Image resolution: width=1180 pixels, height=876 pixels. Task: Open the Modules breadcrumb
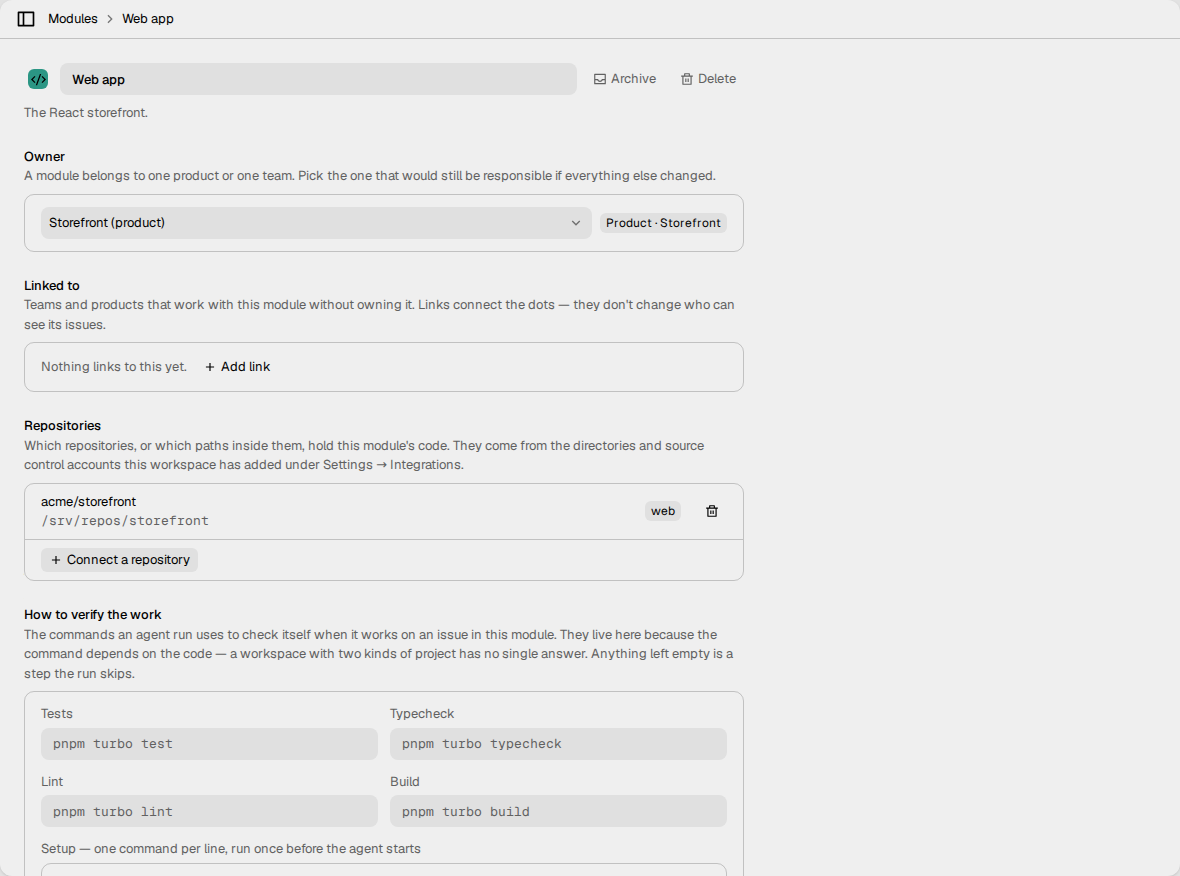(73, 19)
